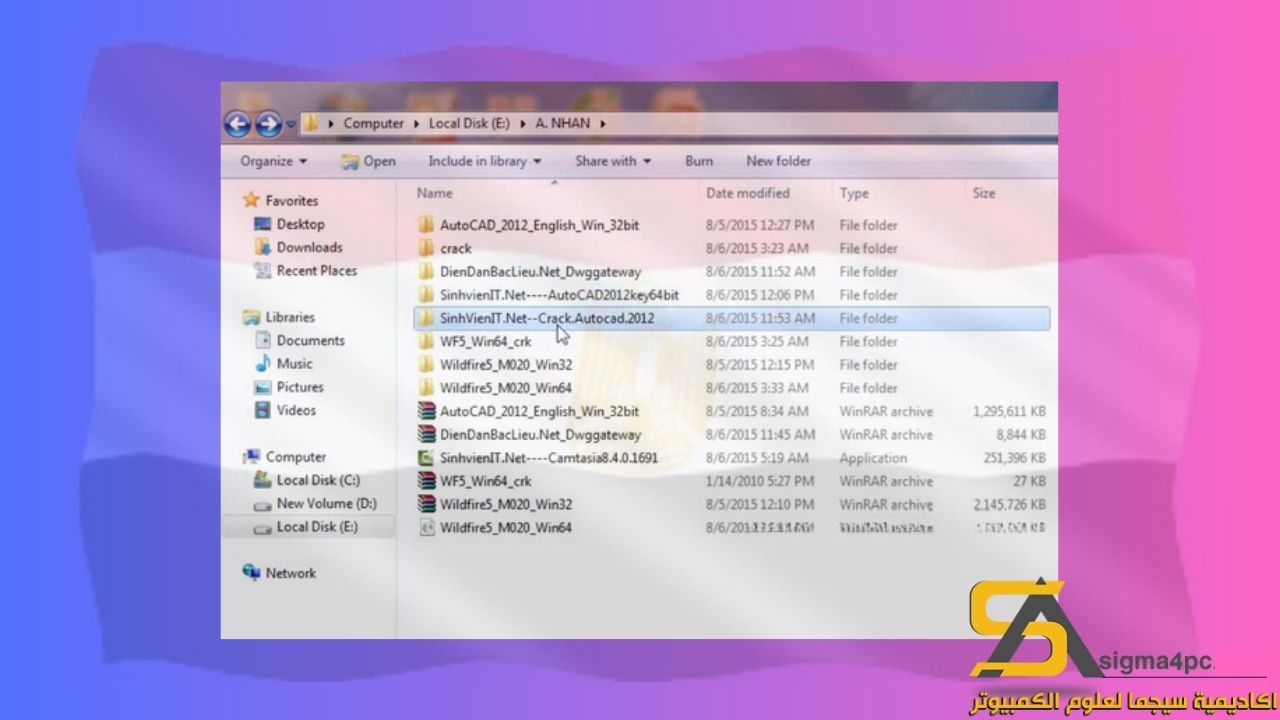Click the Forward navigation arrow button
Viewport: 1280px width, 720px height.
pyautogui.click(x=268, y=124)
